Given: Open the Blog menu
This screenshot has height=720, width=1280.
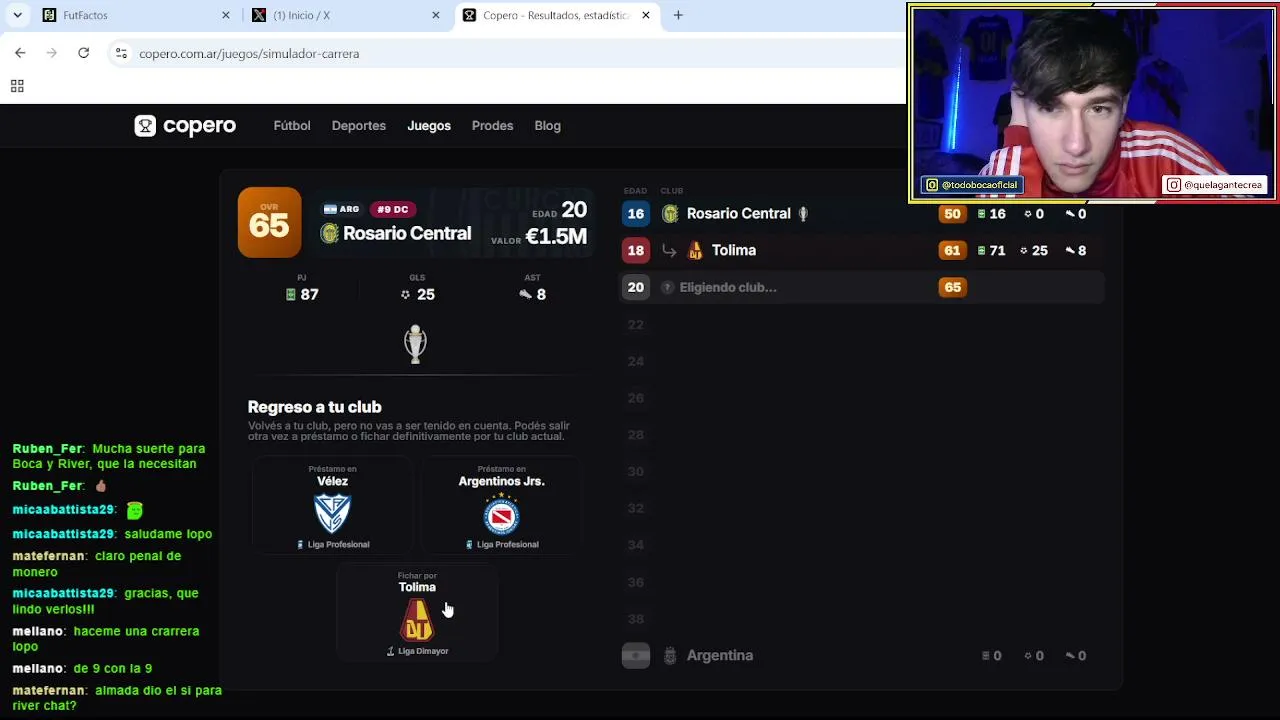Looking at the screenshot, I should coord(547,126).
